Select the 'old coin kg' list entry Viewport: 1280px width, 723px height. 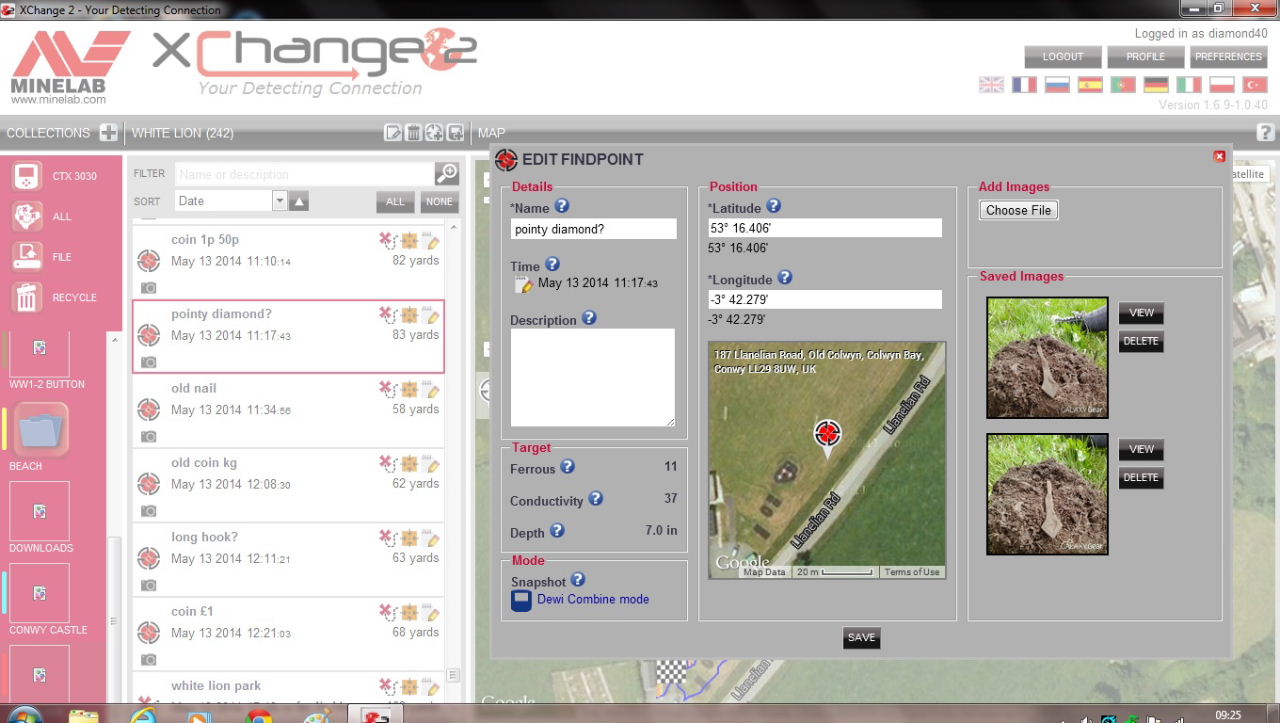click(x=288, y=485)
